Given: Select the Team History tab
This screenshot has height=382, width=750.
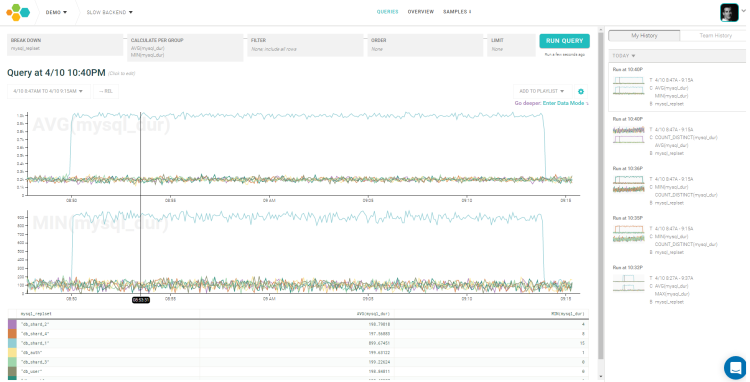Looking at the screenshot, I should tap(715, 36).
